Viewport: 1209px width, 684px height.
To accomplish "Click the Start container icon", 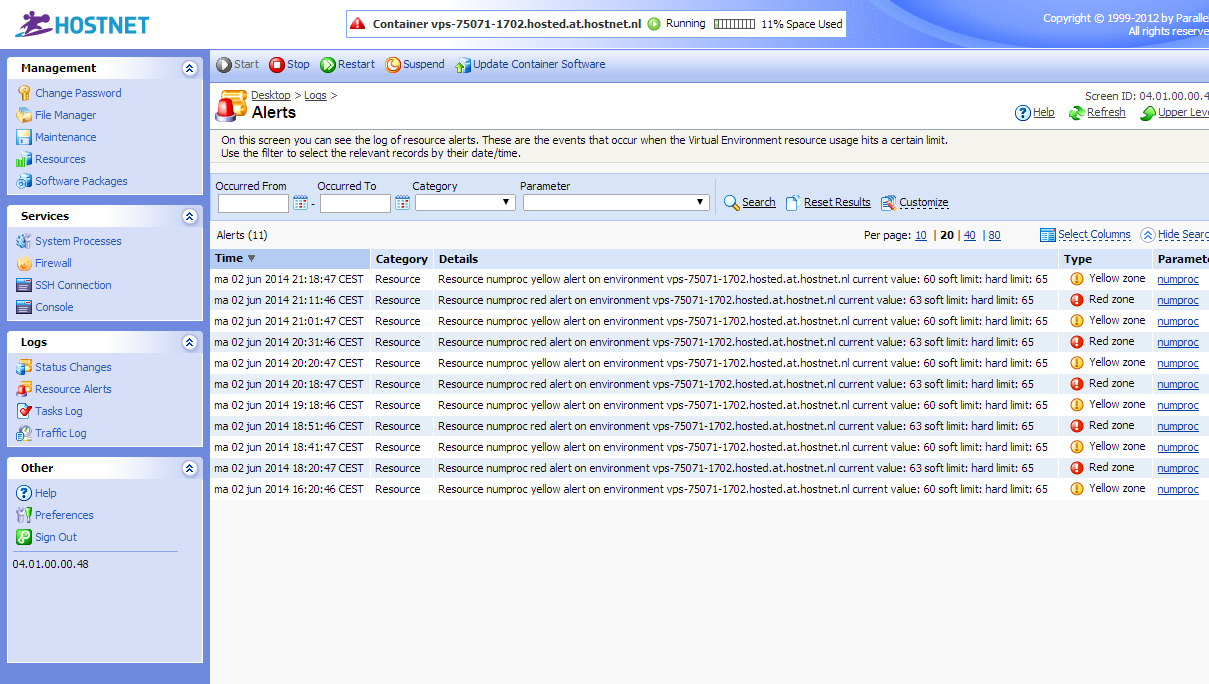I will coord(224,65).
